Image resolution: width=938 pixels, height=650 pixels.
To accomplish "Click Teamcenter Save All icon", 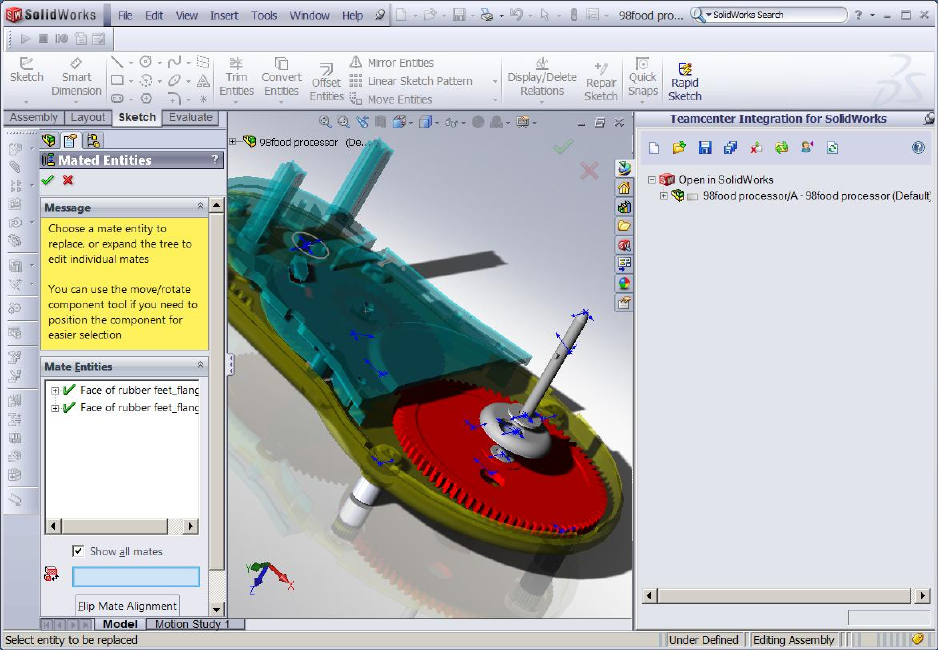I will 730,148.
